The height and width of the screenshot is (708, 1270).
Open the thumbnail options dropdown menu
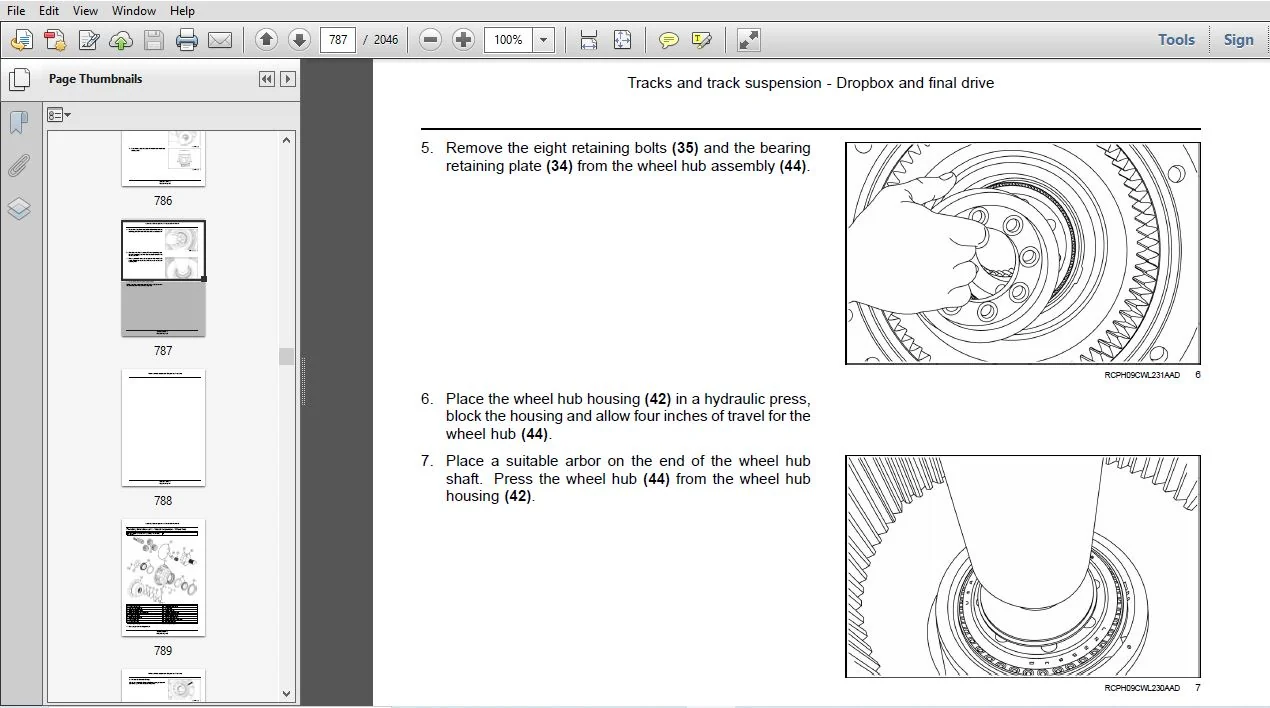coord(59,115)
